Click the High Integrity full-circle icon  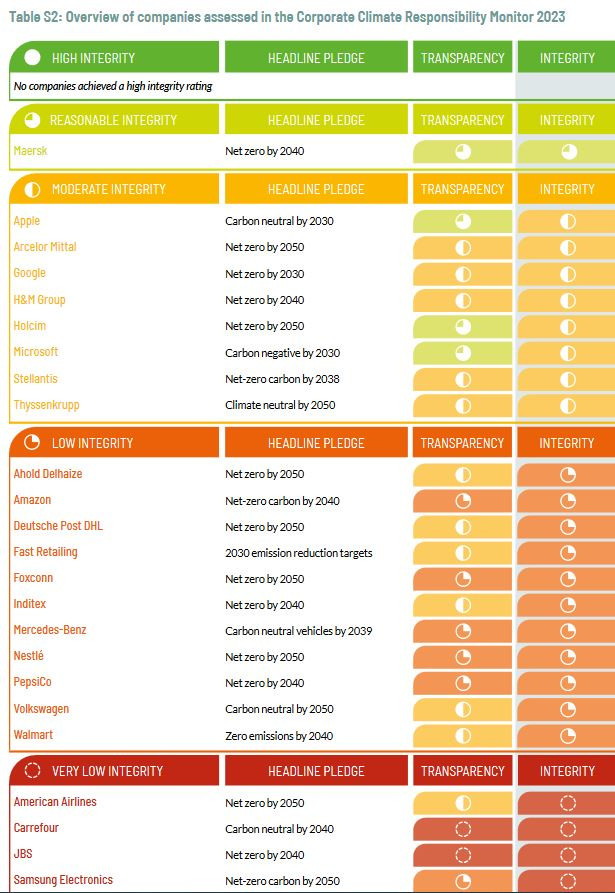(32, 58)
